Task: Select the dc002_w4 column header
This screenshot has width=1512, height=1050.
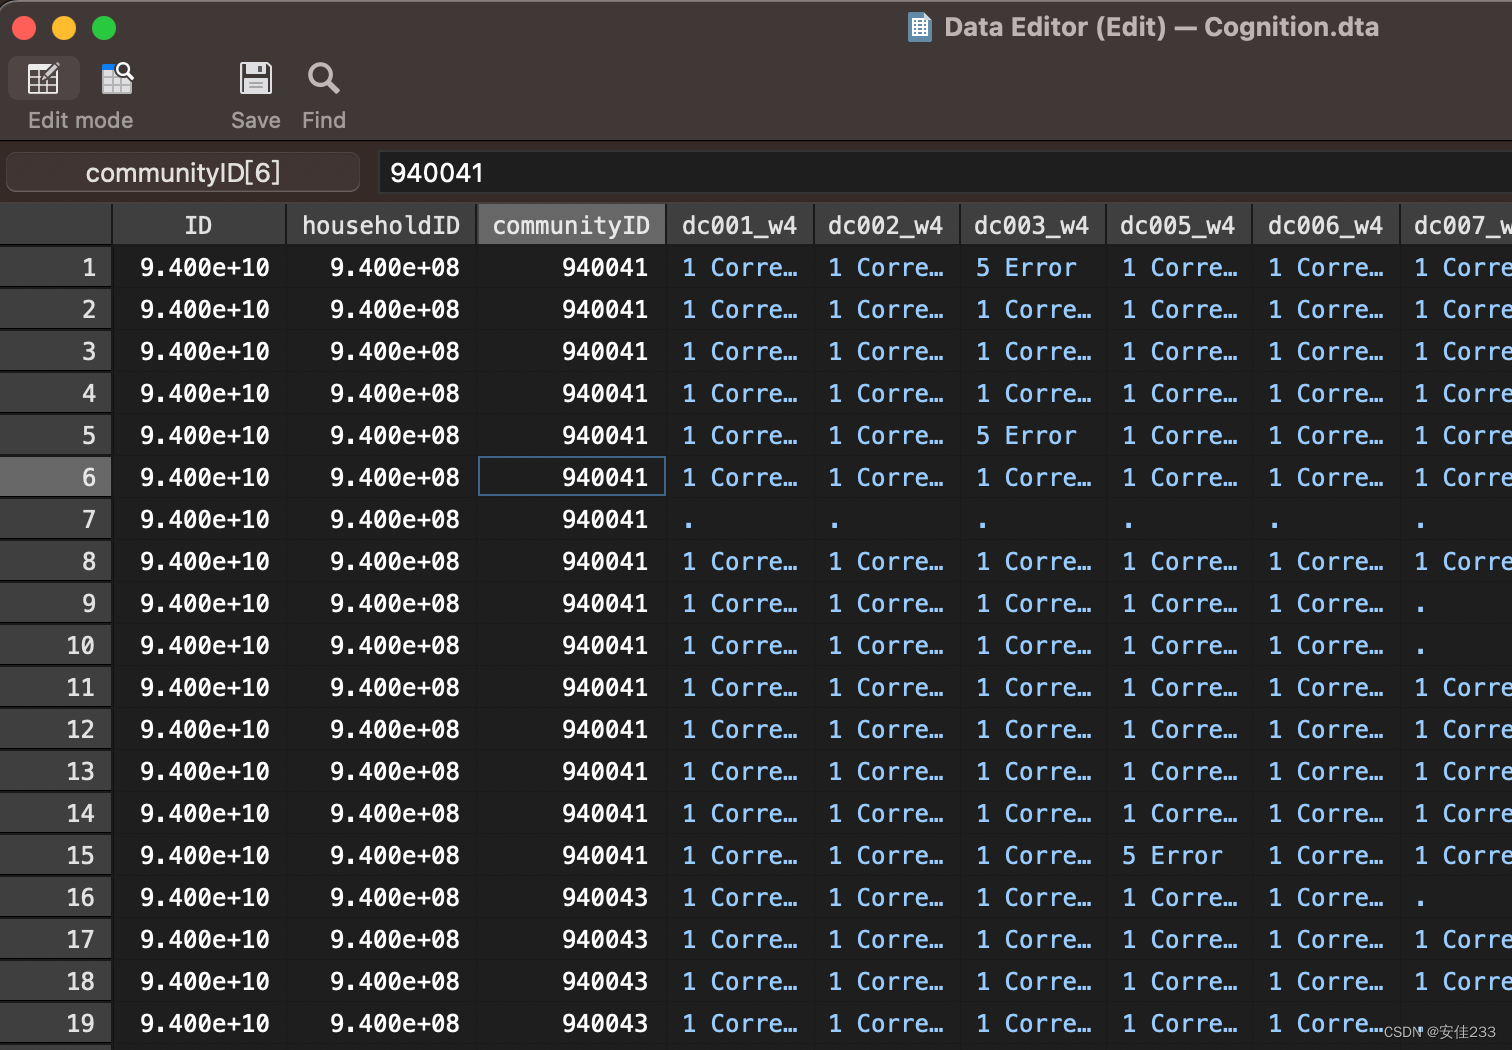Action: pos(886,225)
